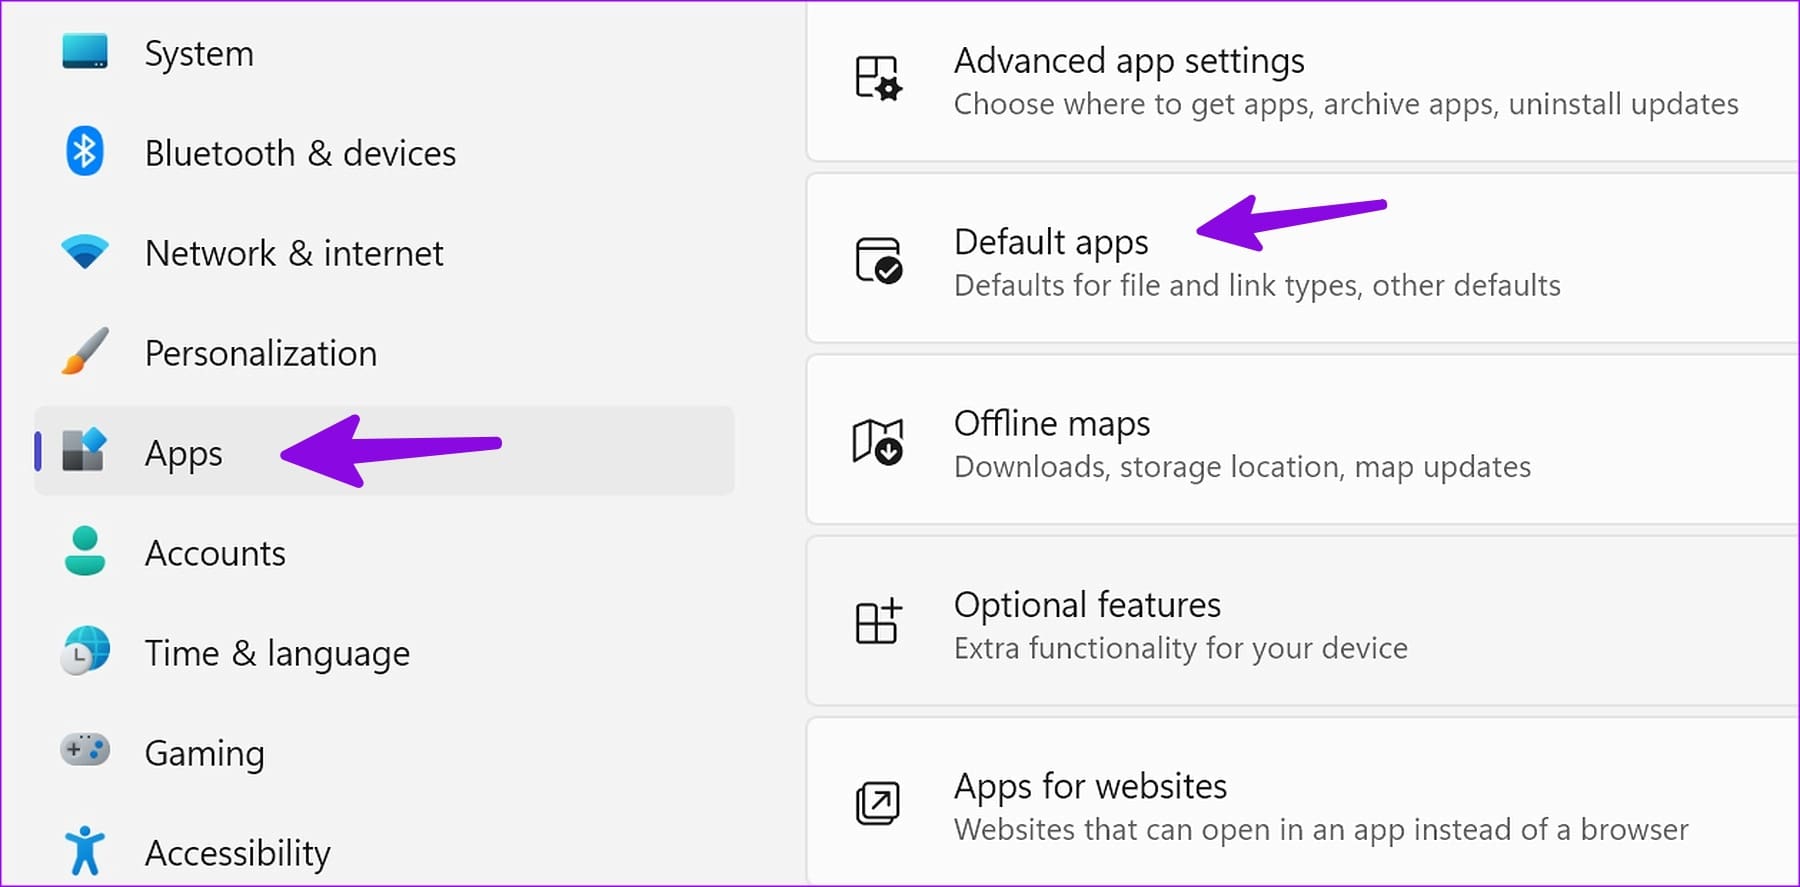Click the Default apps icon

(879, 260)
